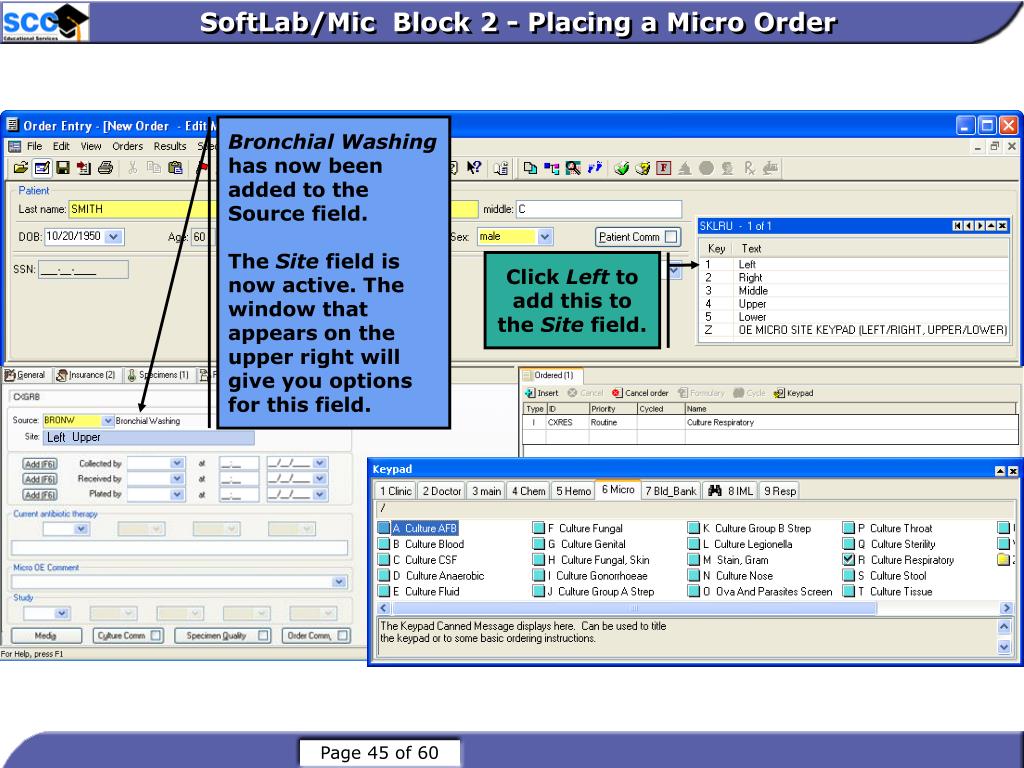Click Add (F6) beside Plated by
The image size is (1024, 768).
tap(40, 494)
